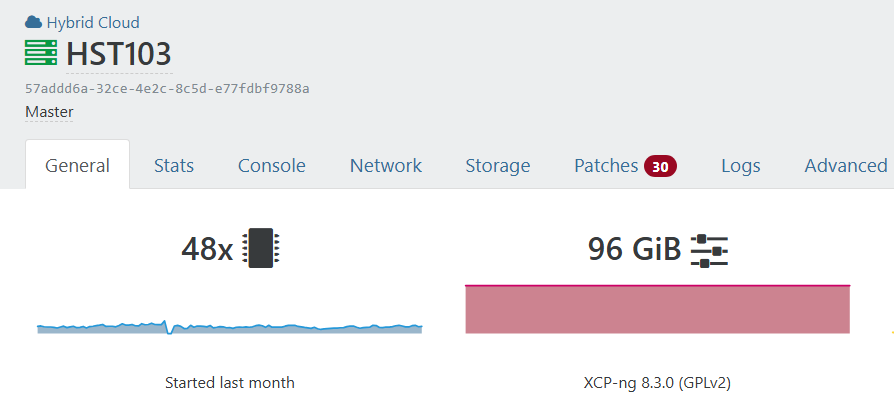Viewport: 894px width, 409px height.
Task: Open the Stats tab
Action: point(174,166)
